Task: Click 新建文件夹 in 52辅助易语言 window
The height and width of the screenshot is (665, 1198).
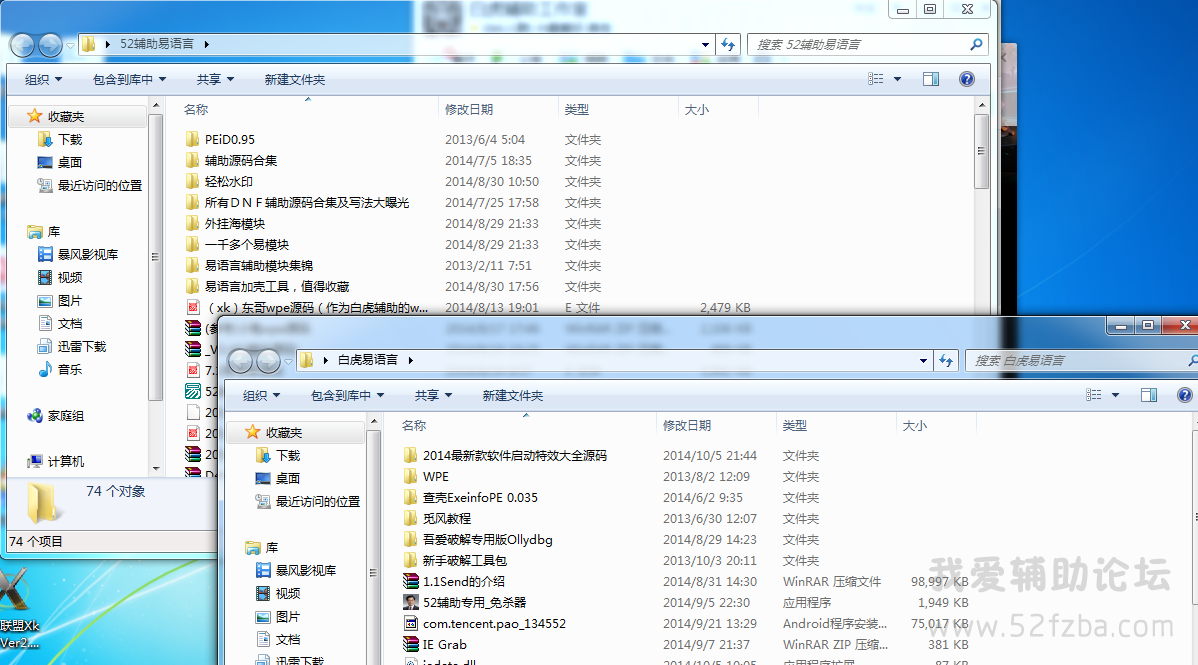Action: click(x=294, y=79)
